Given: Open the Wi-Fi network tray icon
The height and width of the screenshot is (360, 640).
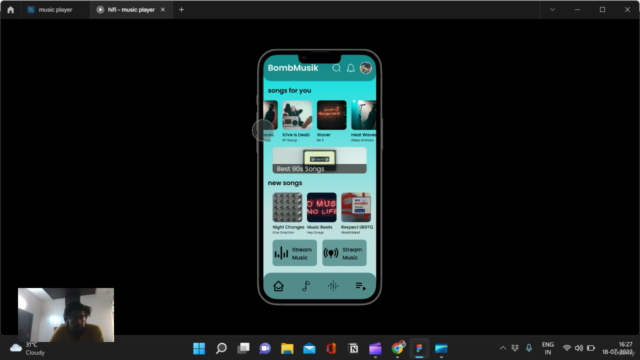Looking at the screenshot, I should coord(567,348).
